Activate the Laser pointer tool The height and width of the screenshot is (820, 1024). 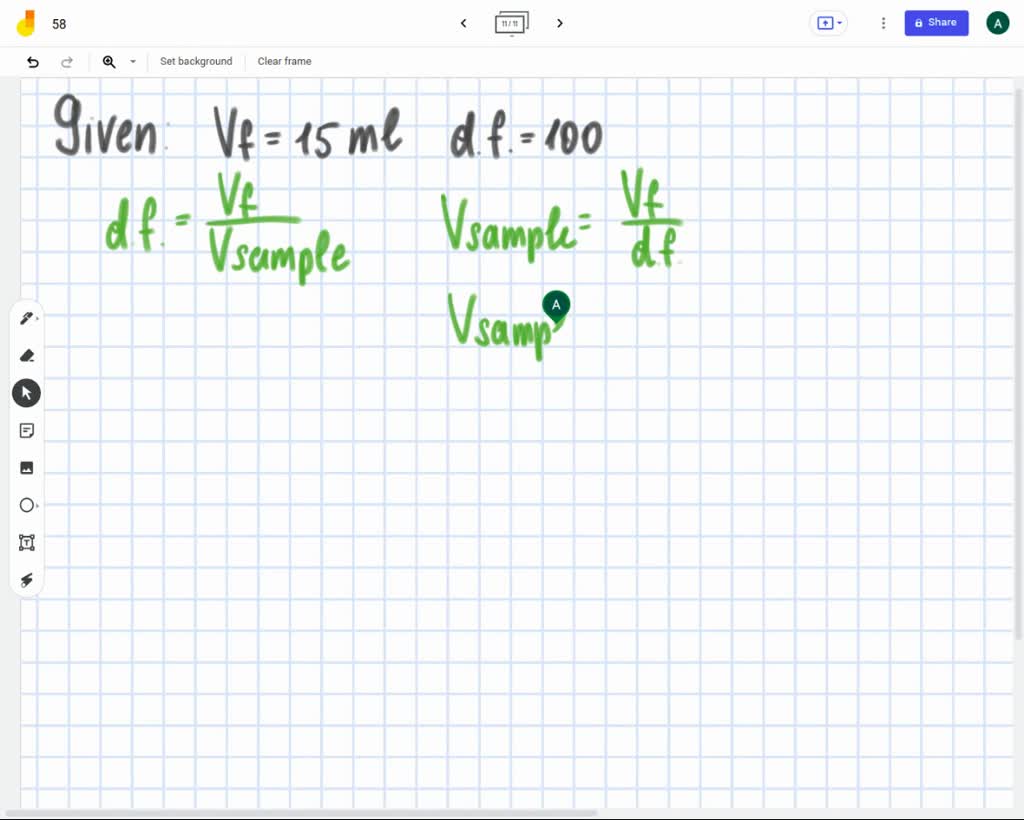coord(27,580)
